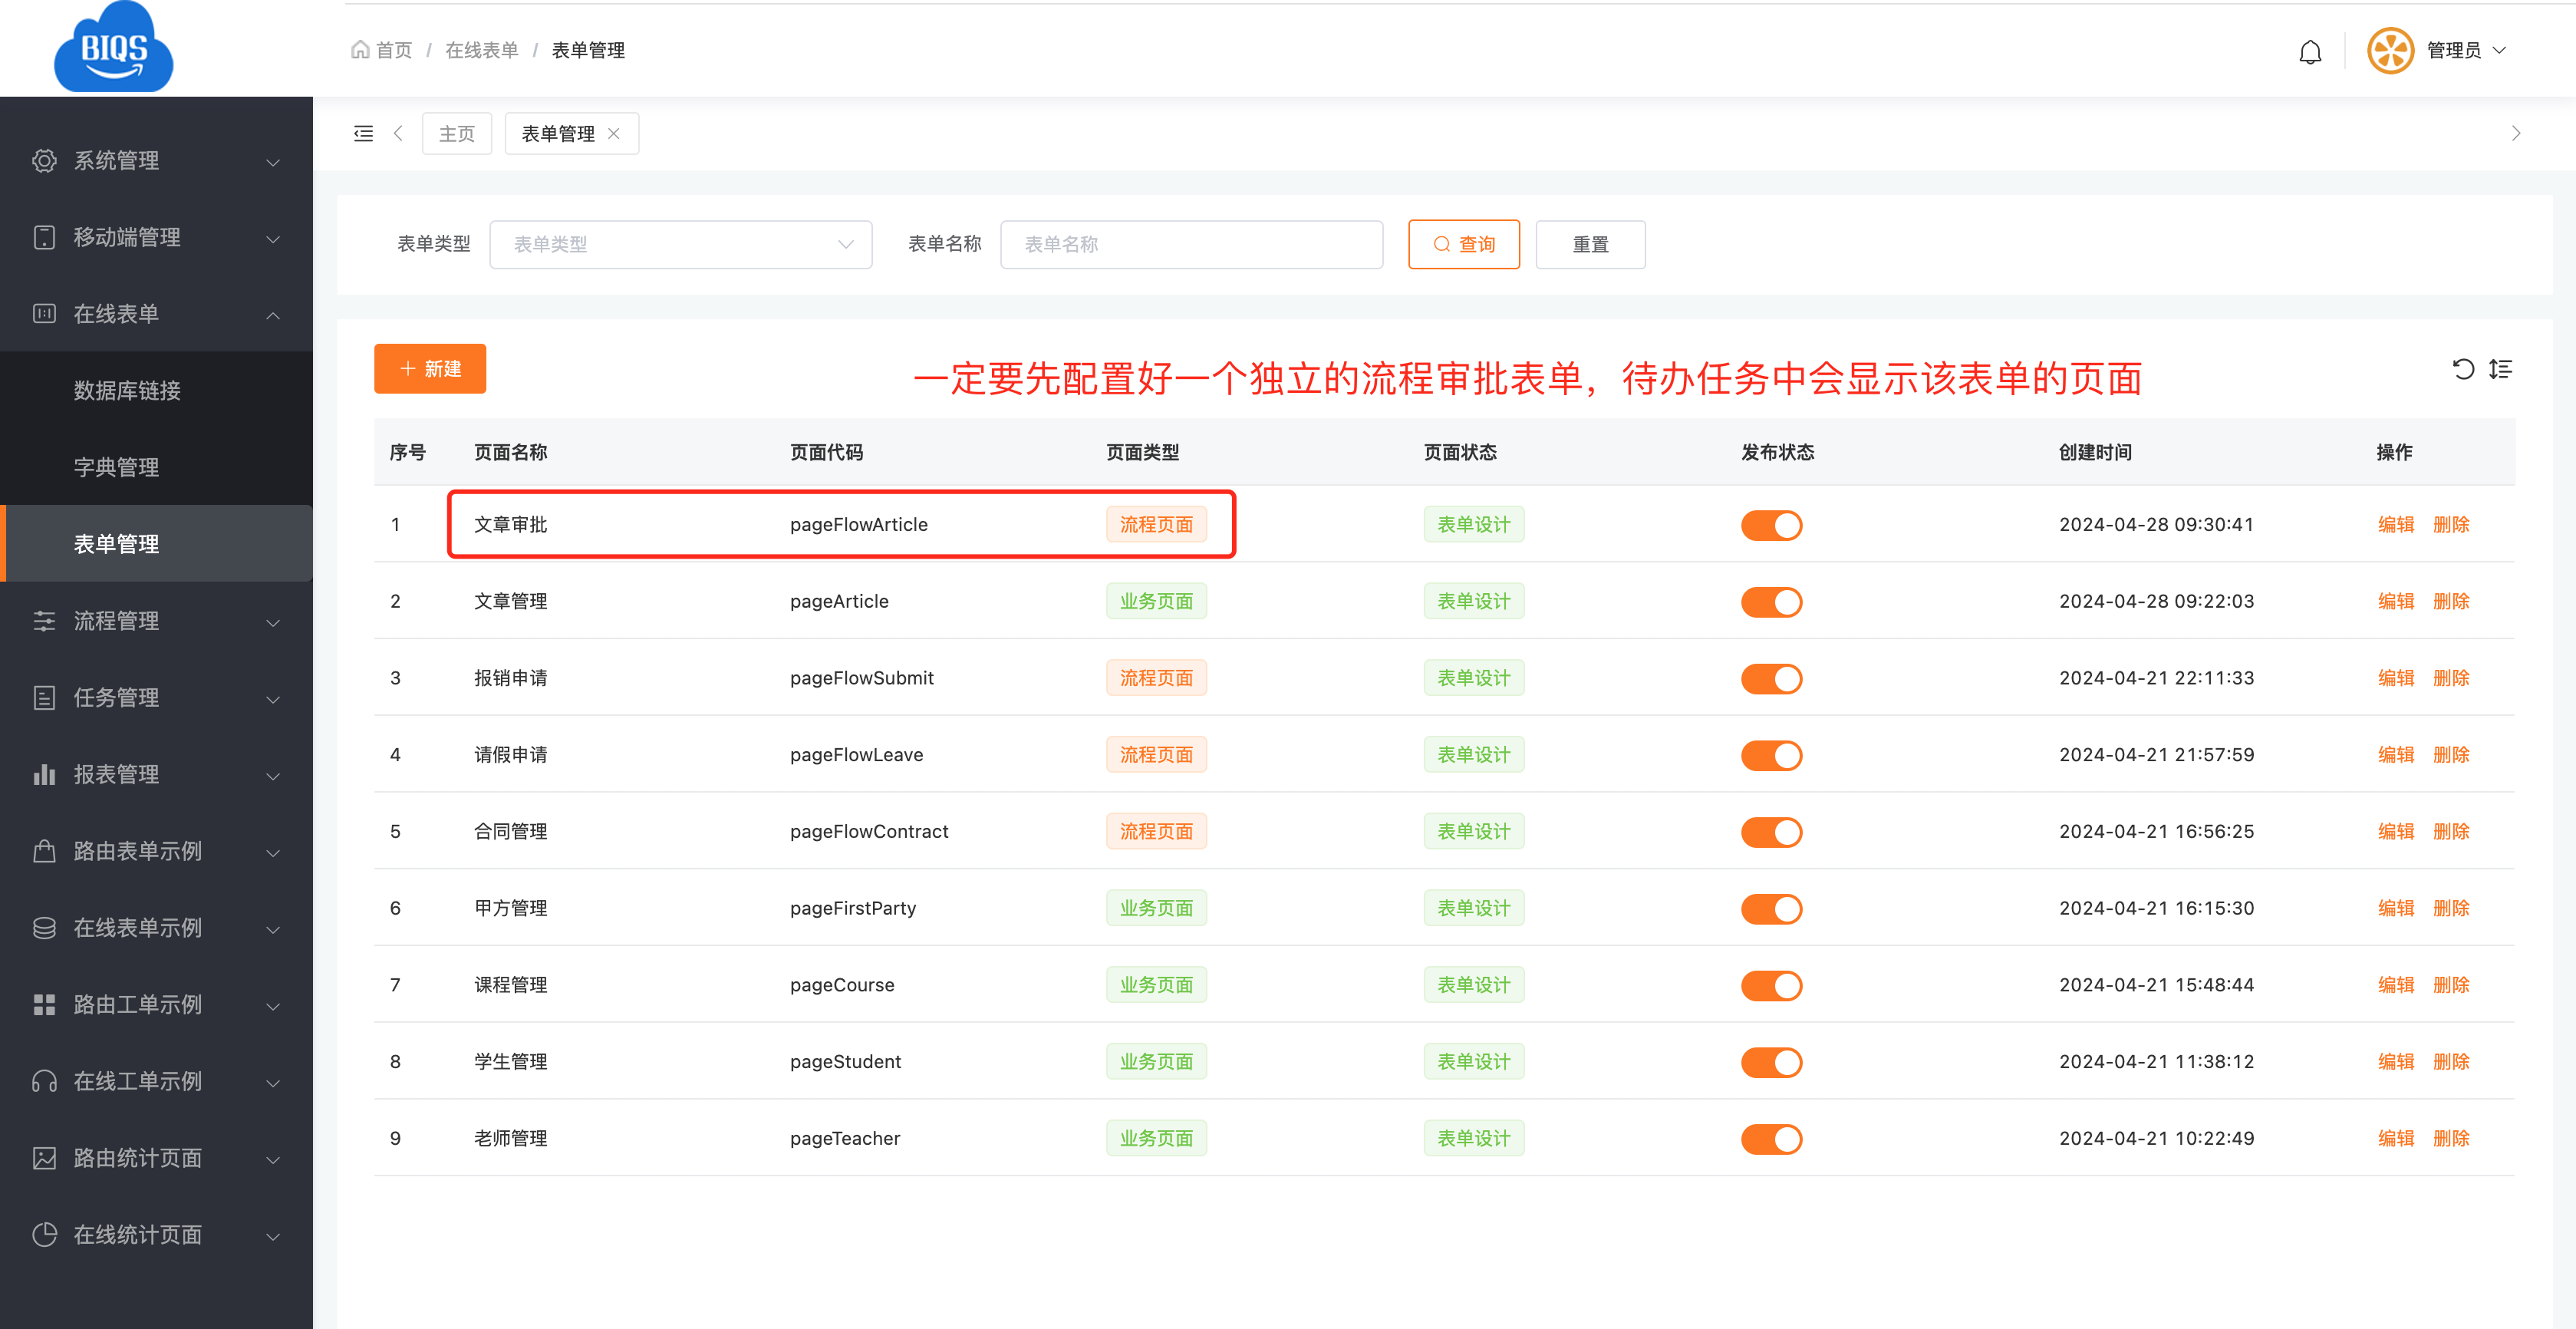Click the tab scroll left arrow
2576x1329 pixels.
(398, 134)
